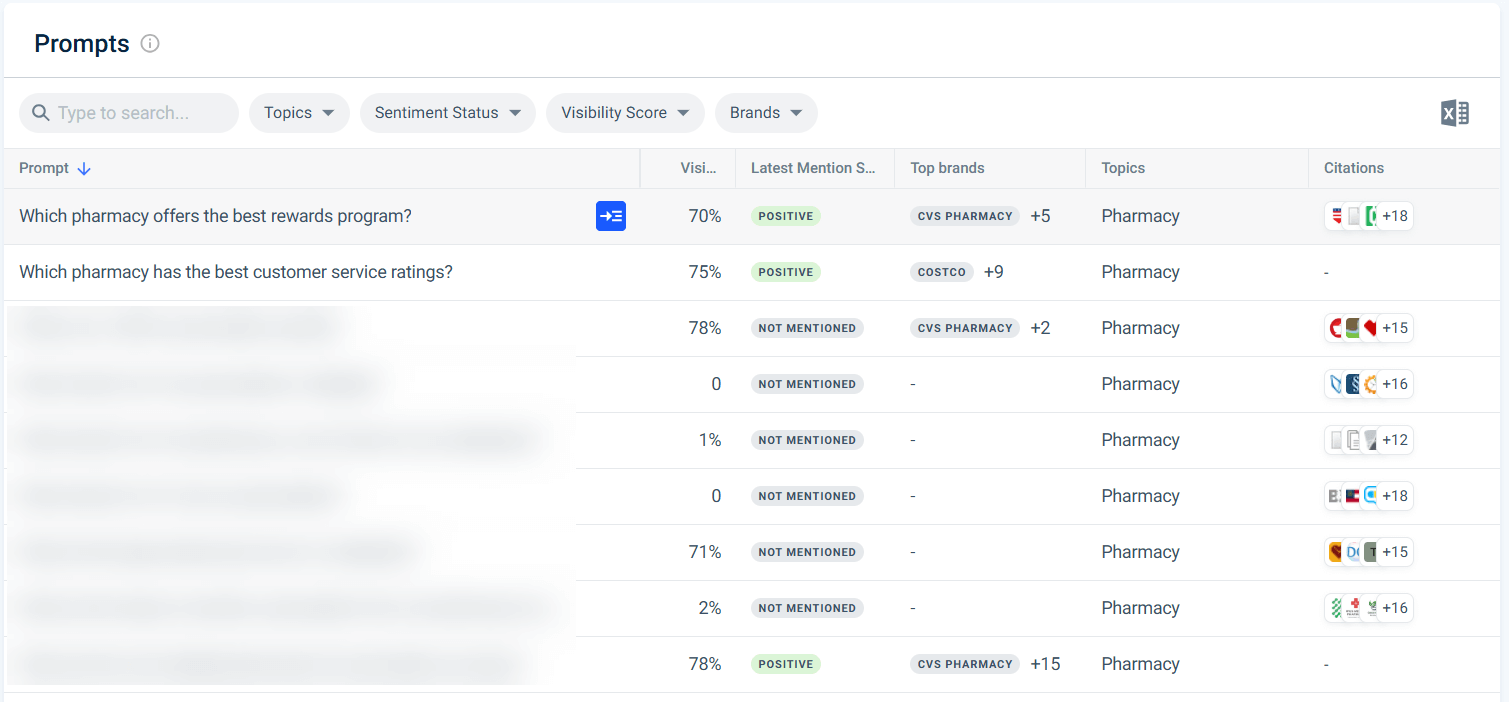The width and height of the screenshot is (1509, 702).
Task: Expand the Brands filter dropdown
Action: [766, 113]
